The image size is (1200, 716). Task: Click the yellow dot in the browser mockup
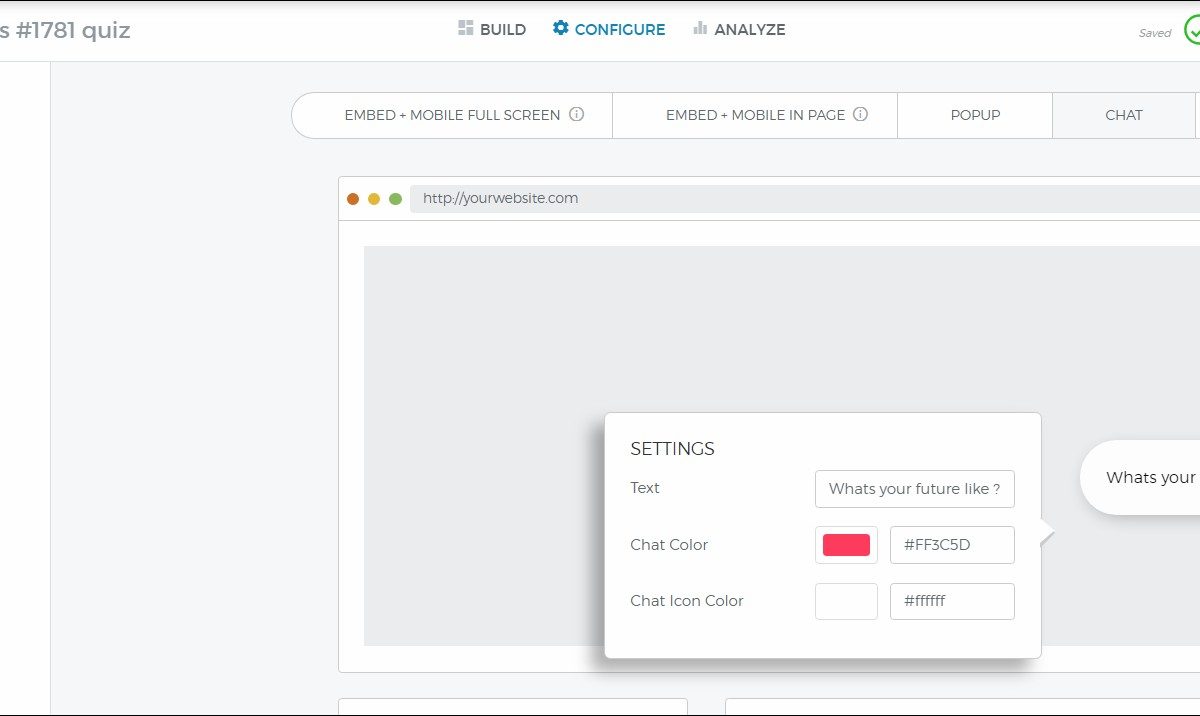[x=374, y=199]
